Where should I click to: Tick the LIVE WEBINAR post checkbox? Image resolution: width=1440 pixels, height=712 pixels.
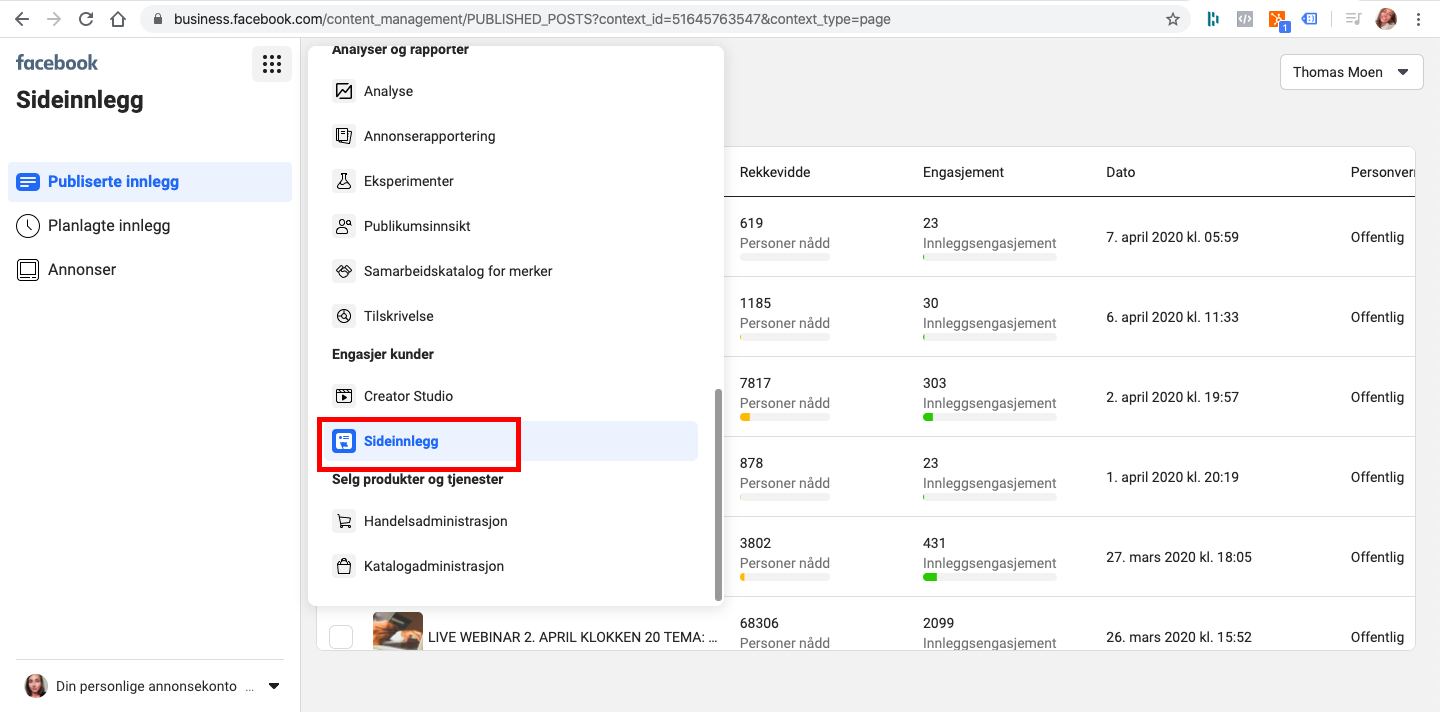(341, 637)
